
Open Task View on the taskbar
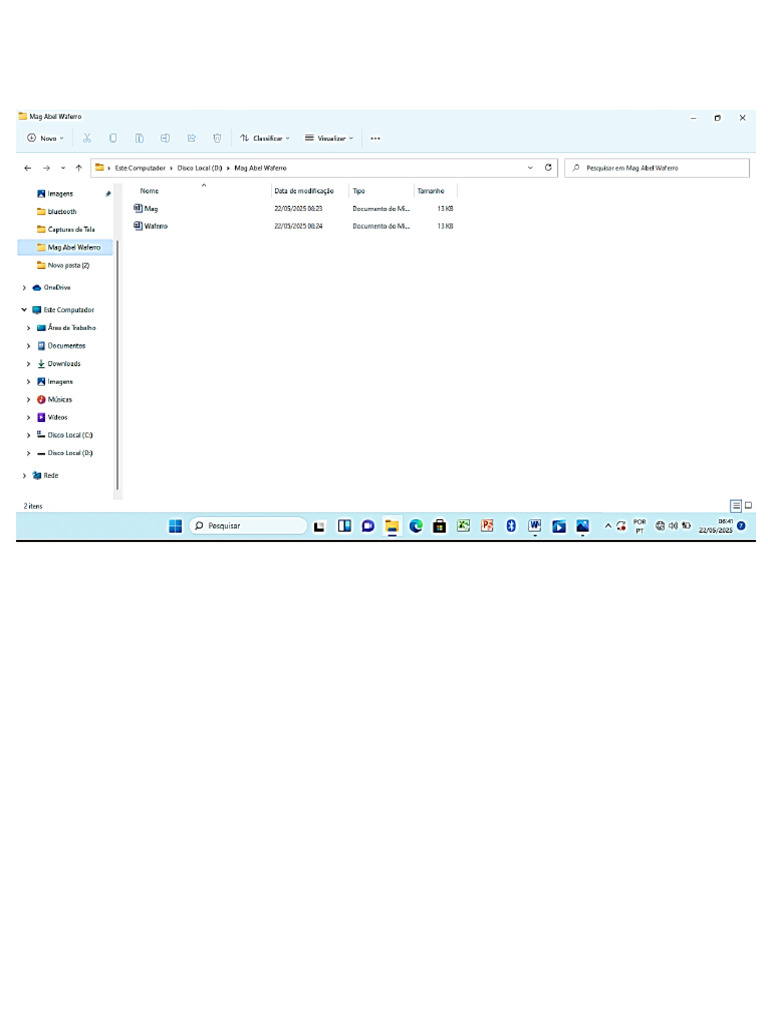(319, 526)
